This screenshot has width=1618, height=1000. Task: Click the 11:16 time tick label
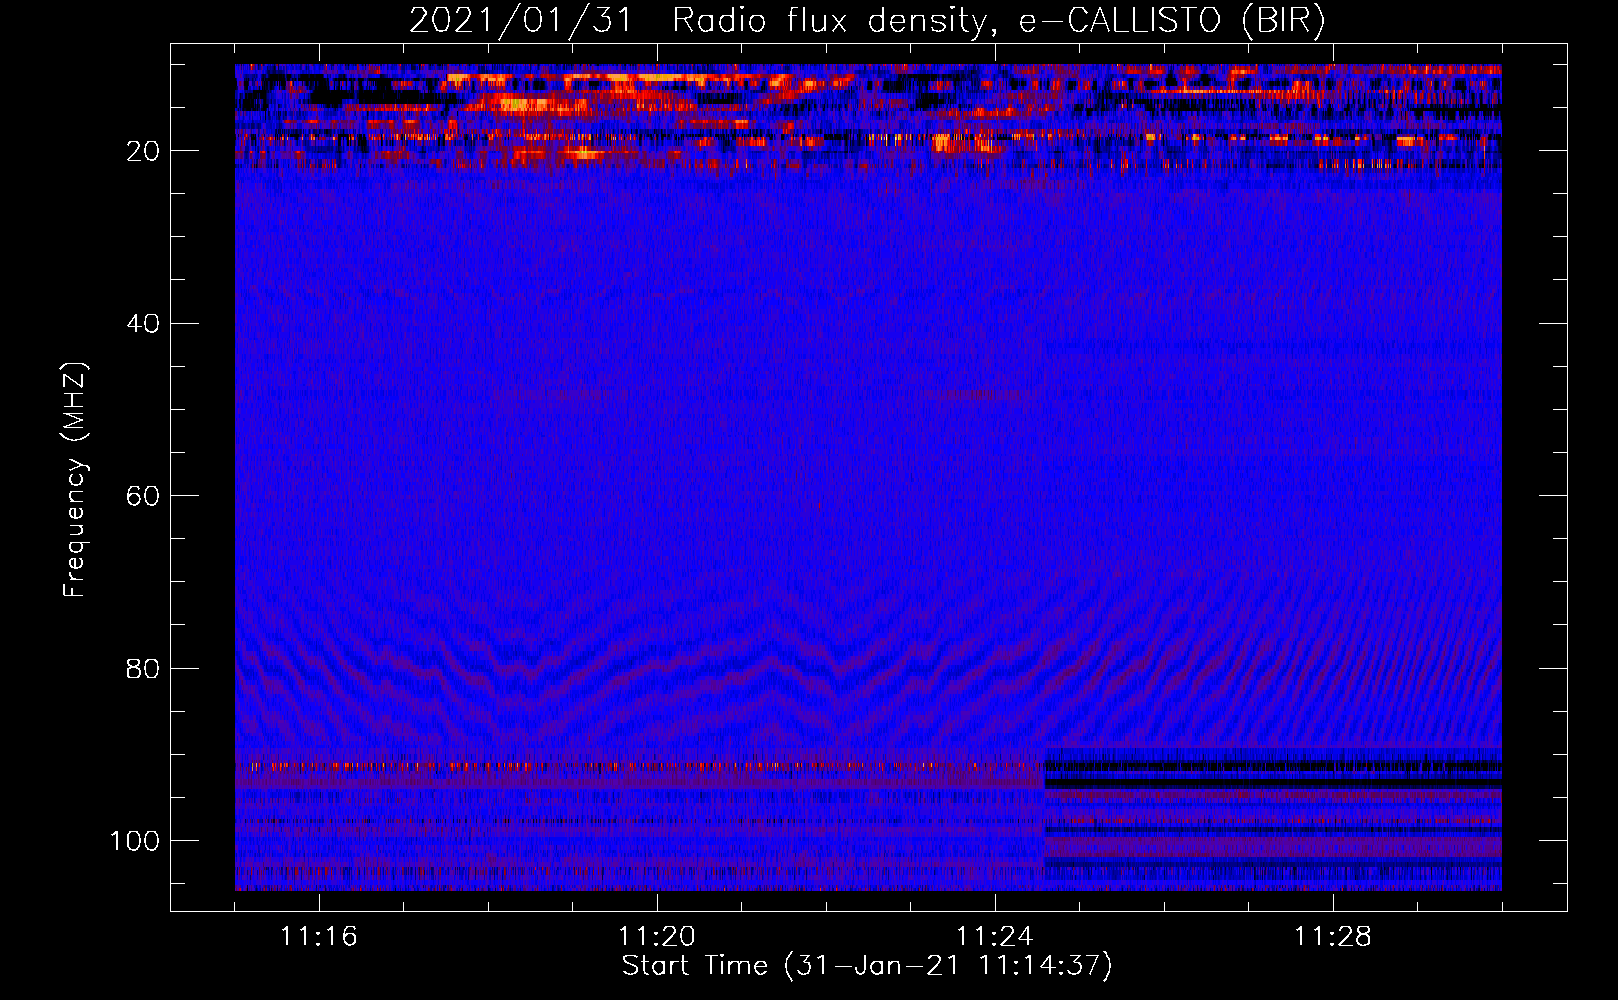(318, 937)
